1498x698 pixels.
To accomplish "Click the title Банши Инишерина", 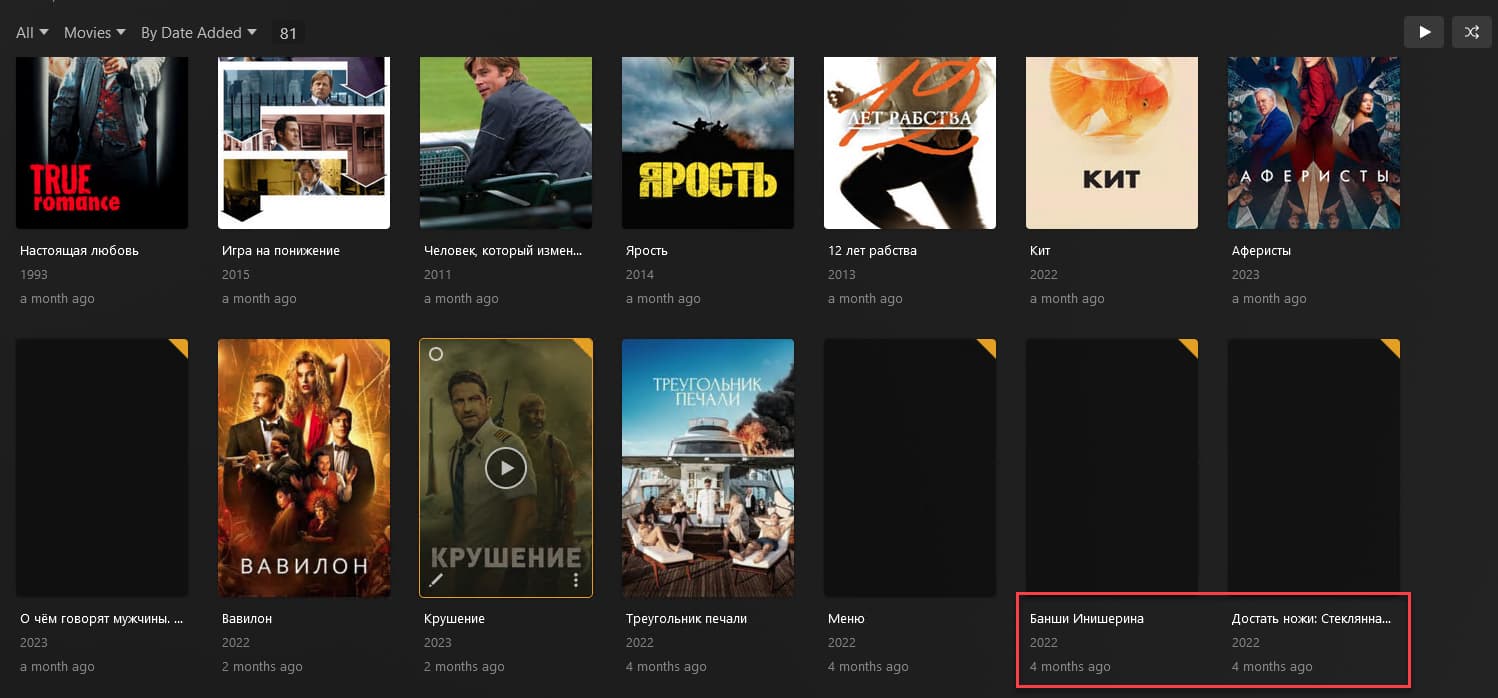I will pyautogui.click(x=1087, y=619).
